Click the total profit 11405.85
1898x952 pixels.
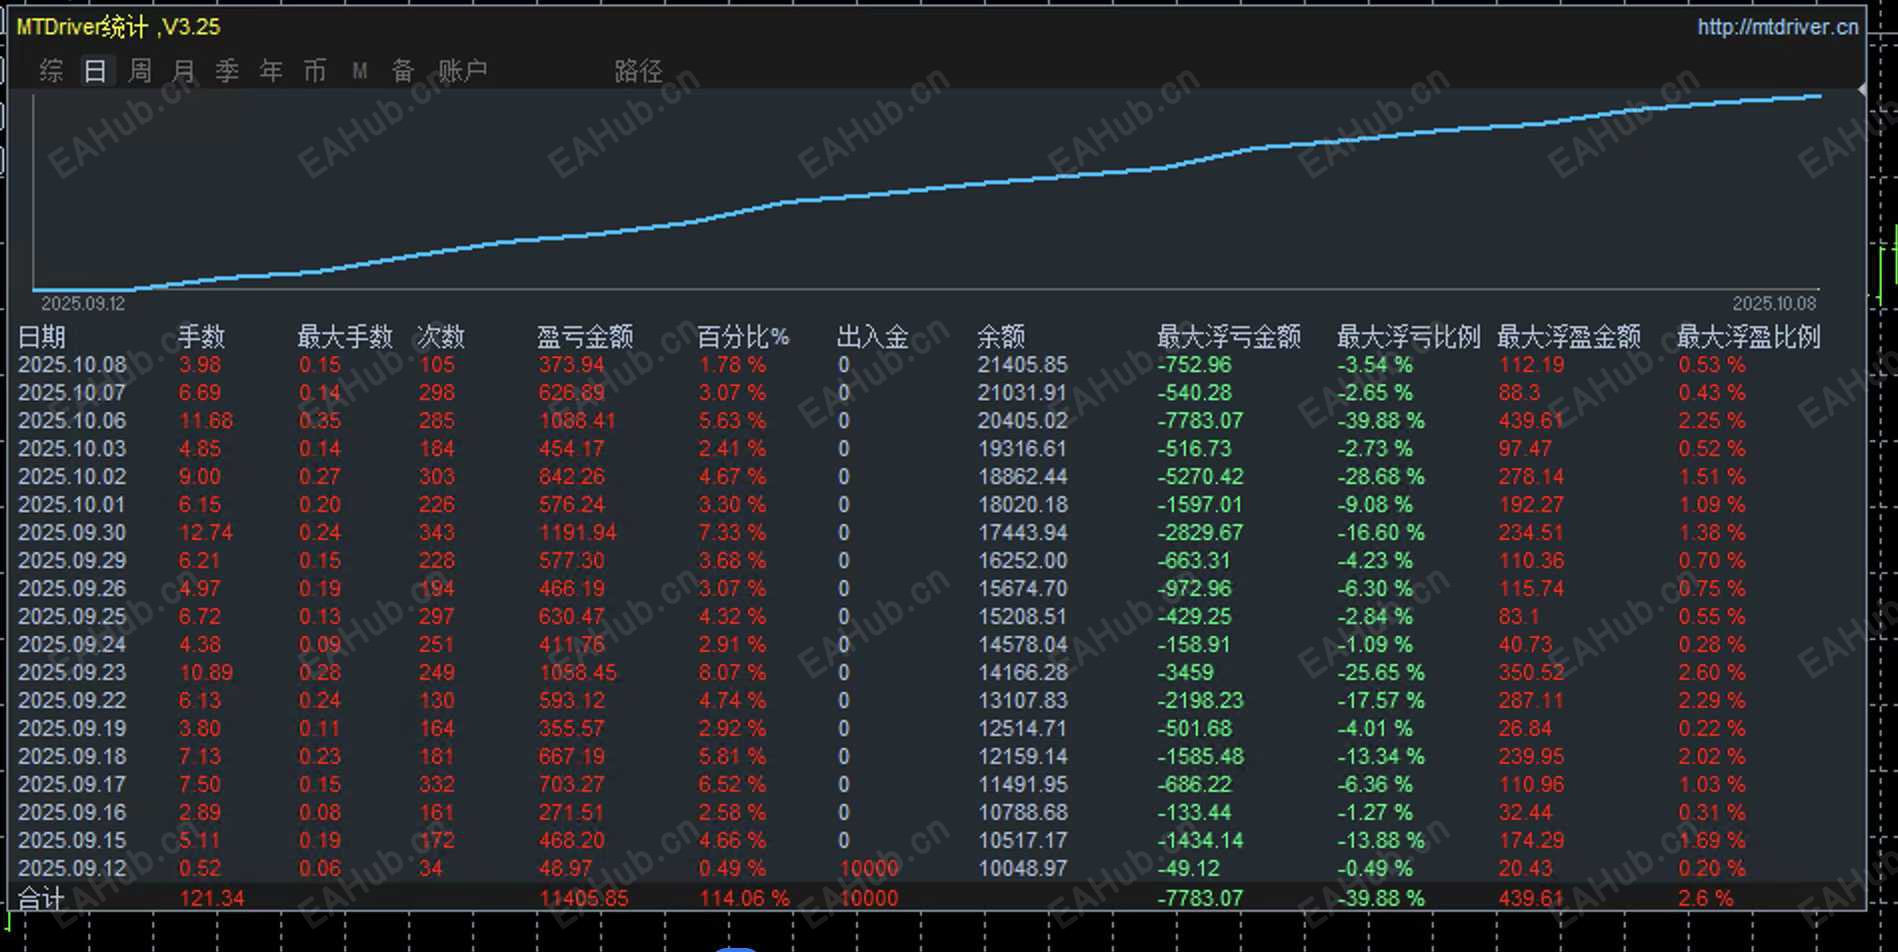click(x=584, y=899)
